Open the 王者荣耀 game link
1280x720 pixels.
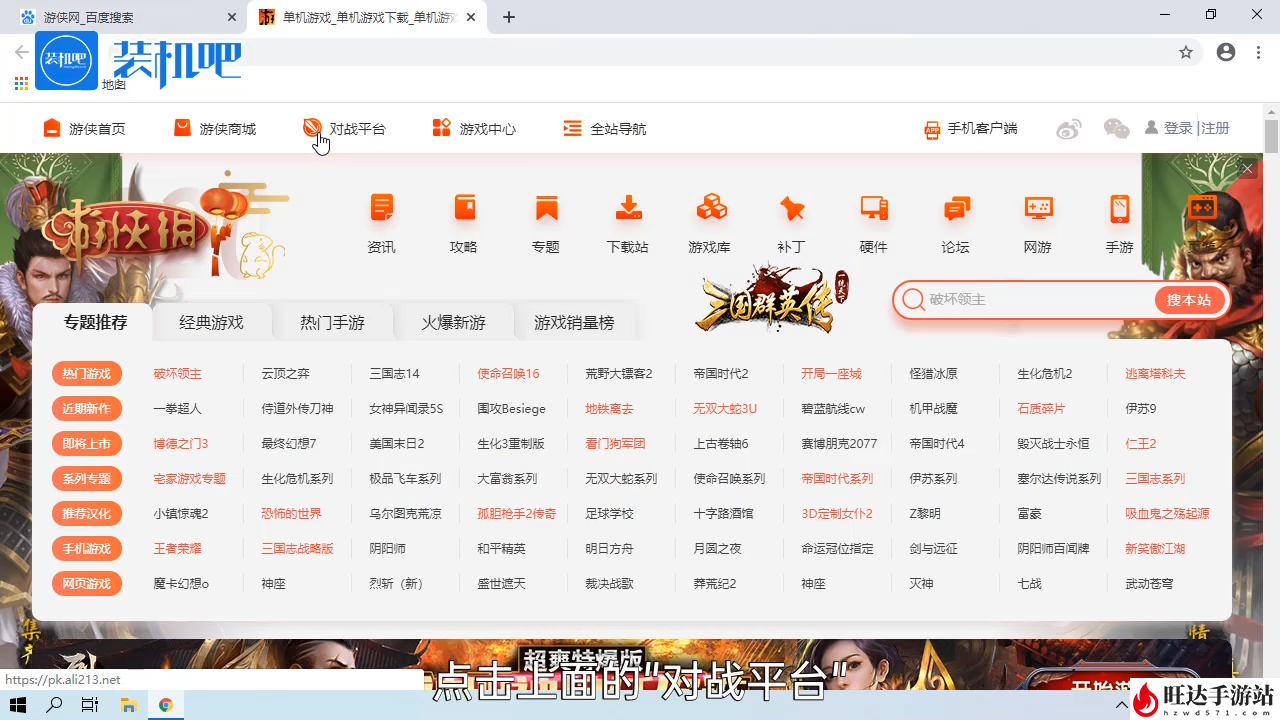(x=177, y=548)
